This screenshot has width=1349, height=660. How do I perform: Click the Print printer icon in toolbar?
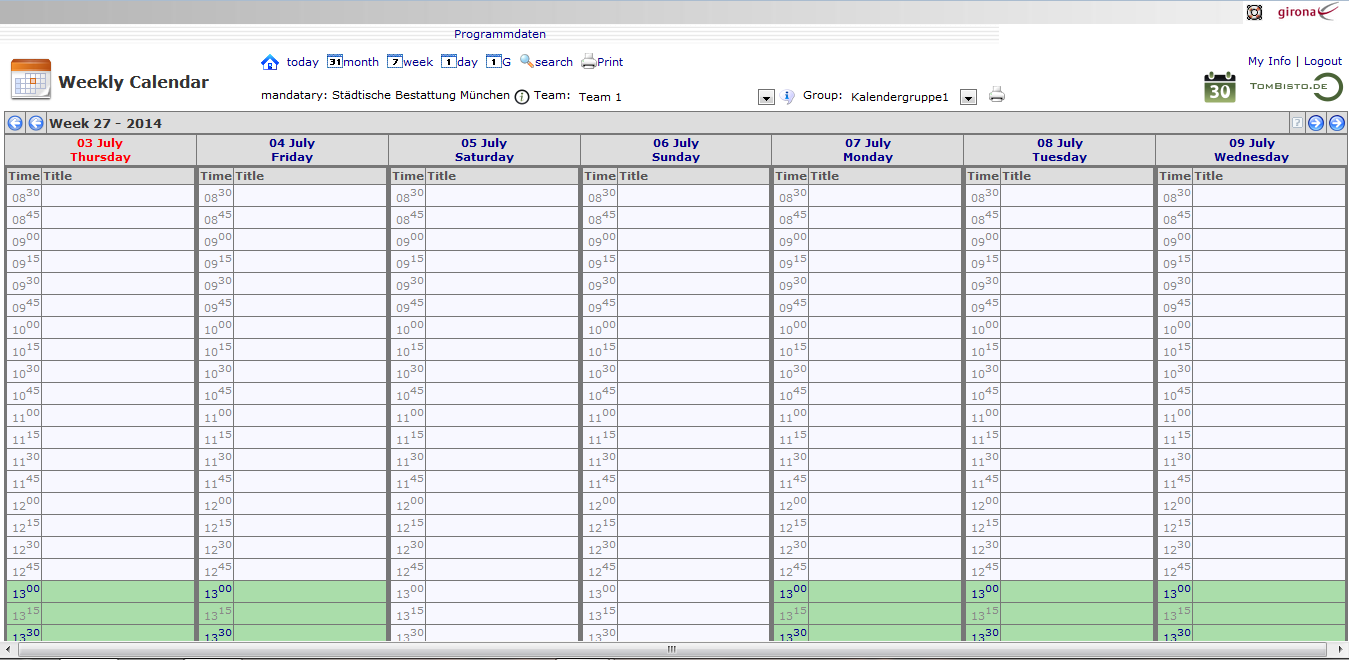coord(589,62)
